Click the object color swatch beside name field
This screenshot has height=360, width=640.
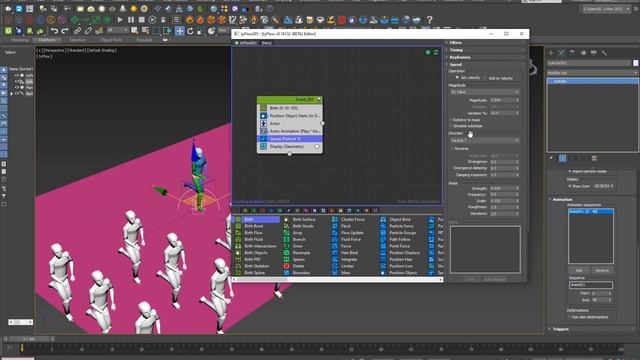pos(636,63)
